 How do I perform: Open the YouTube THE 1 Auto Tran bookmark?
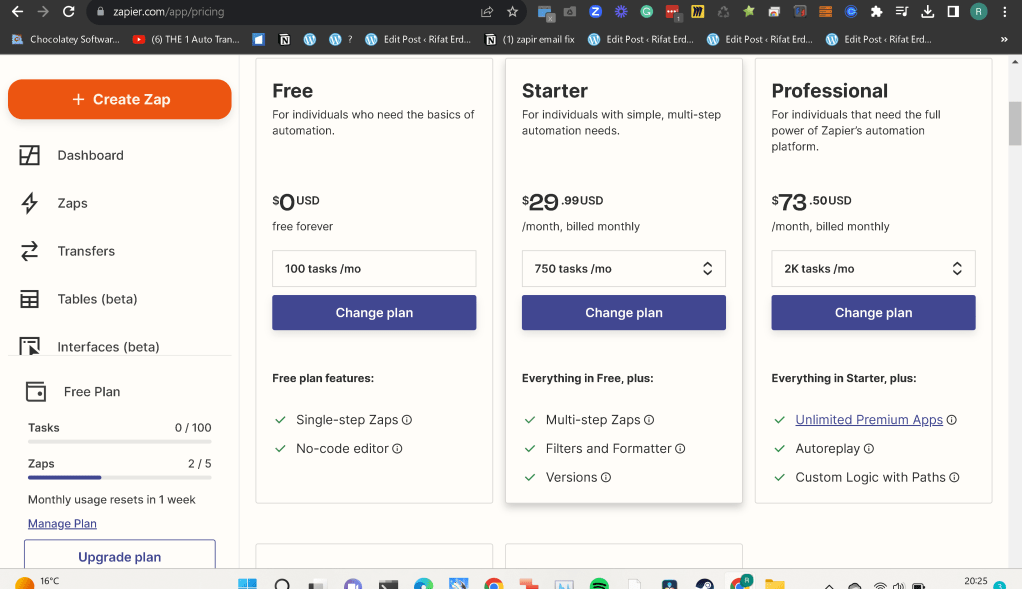[186, 40]
